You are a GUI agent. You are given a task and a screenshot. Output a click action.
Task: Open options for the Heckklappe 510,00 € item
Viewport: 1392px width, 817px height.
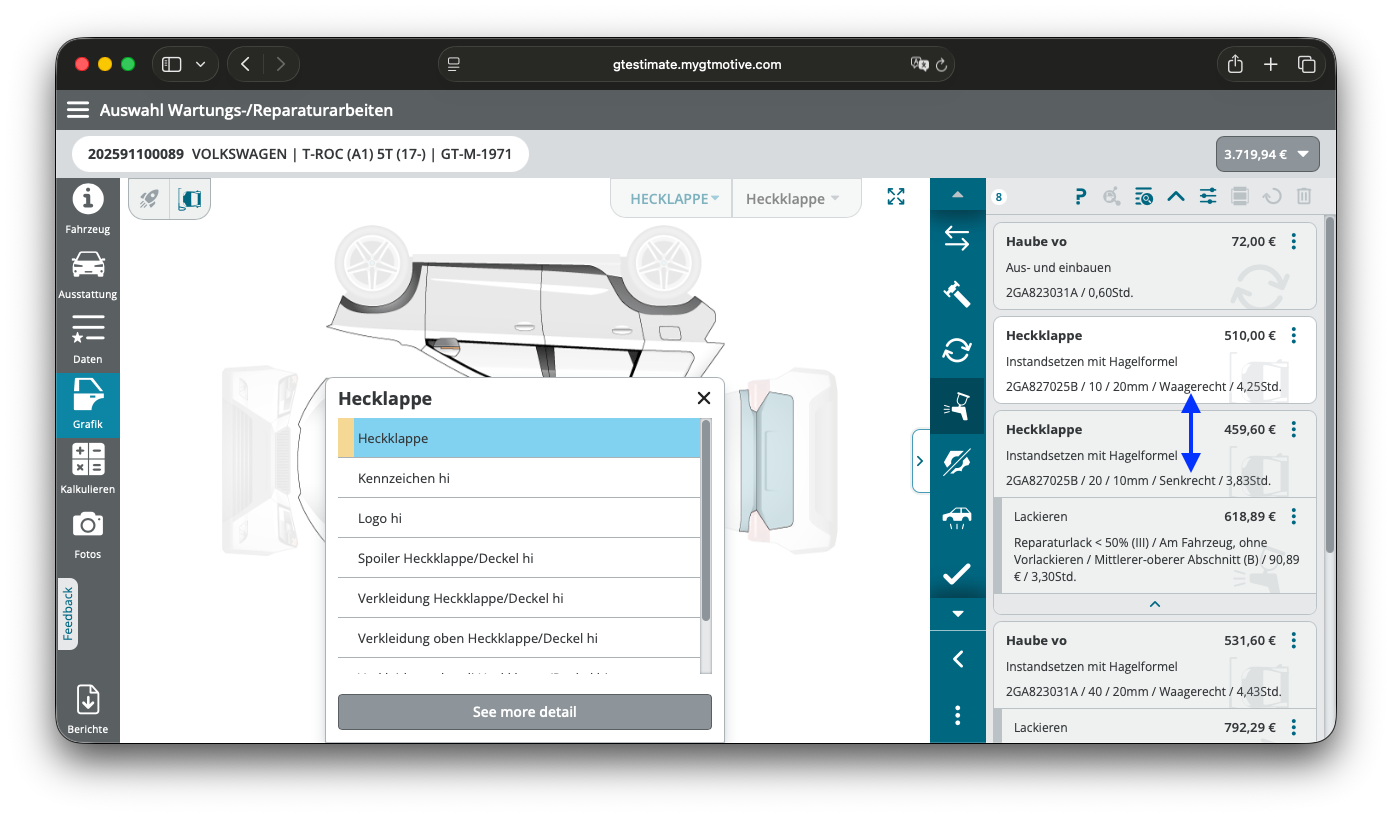(x=1294, y=336)
